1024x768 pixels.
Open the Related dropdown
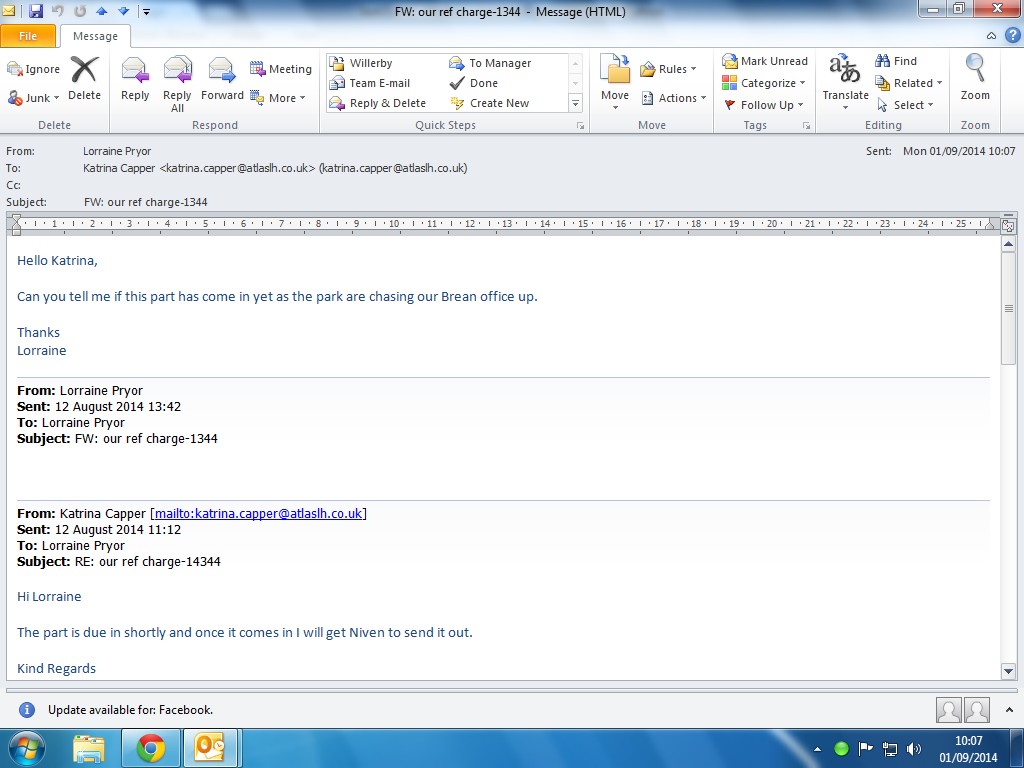909,83
